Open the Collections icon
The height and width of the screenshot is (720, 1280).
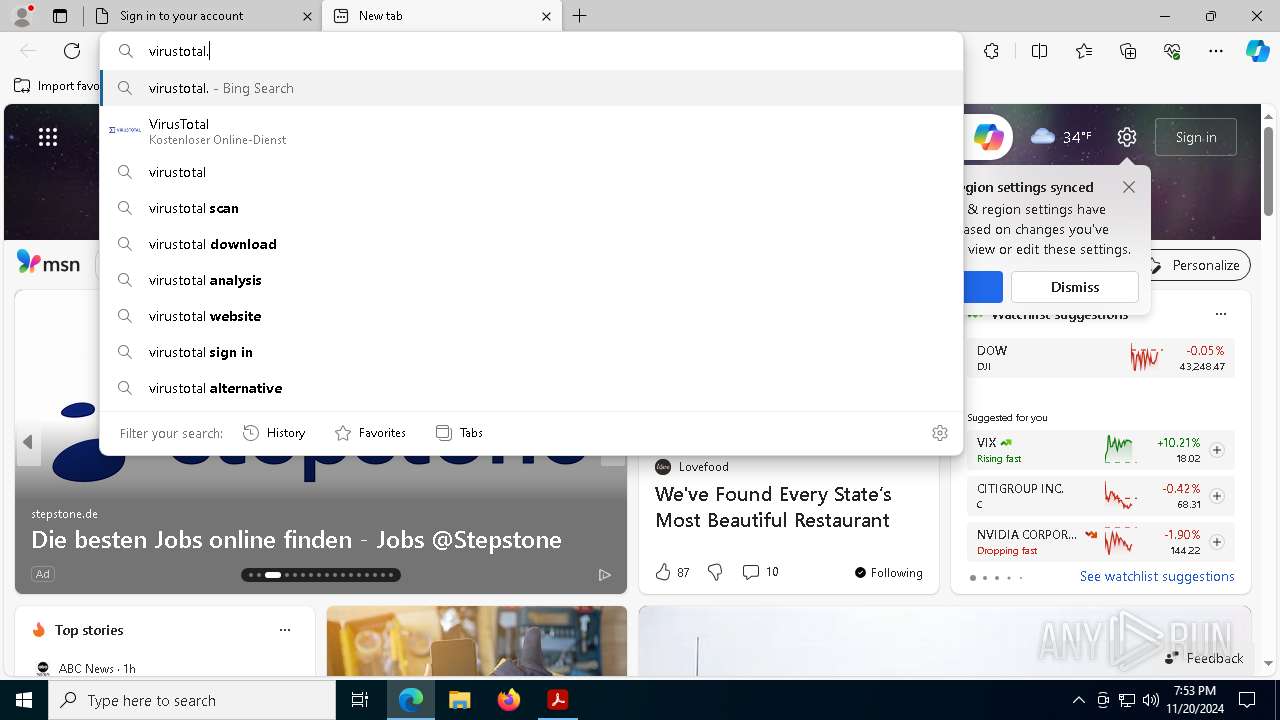pos(1128,51)
